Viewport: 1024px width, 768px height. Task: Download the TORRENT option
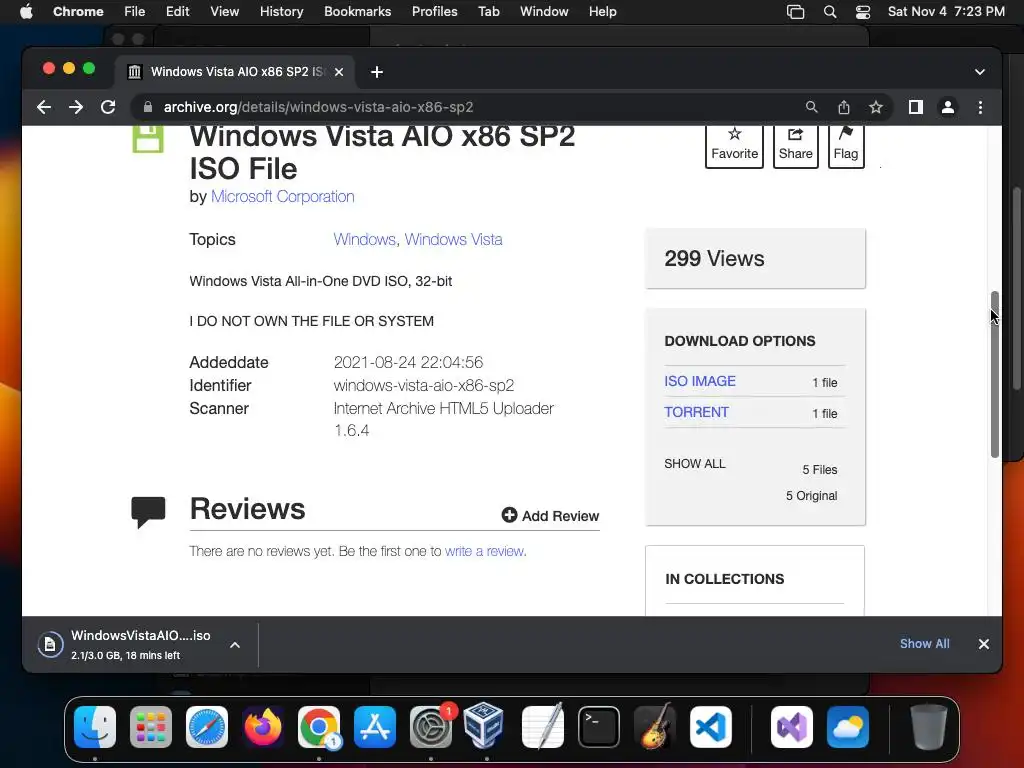click(696, 412)
